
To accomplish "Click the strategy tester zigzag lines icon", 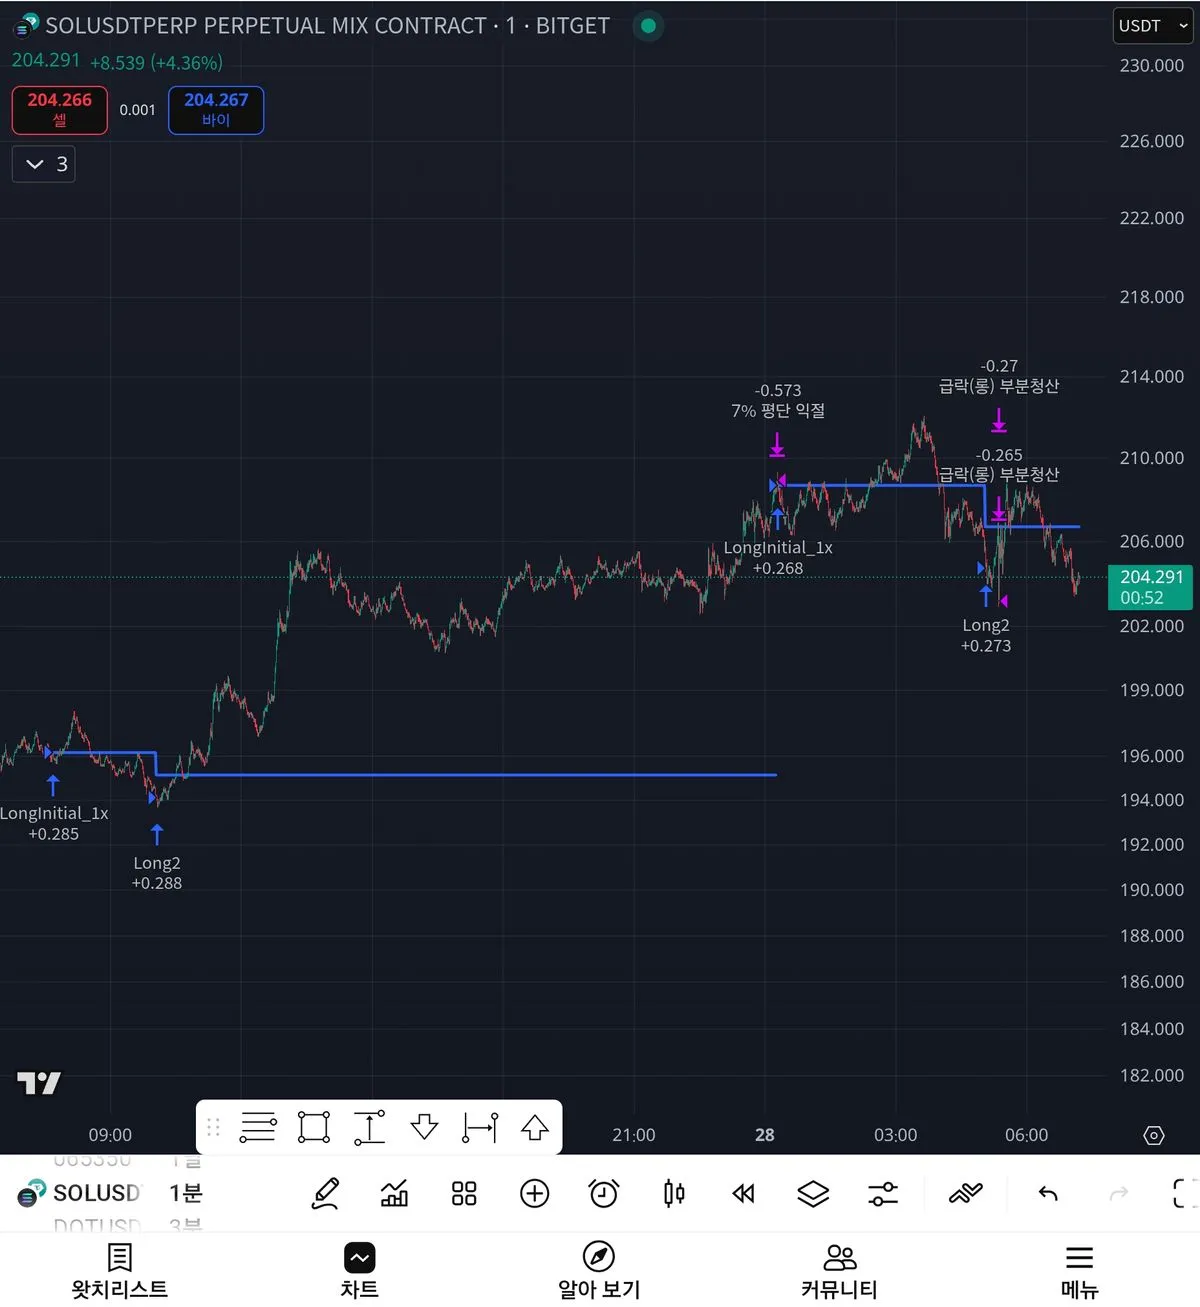I will pyautogui.click(x=966, y=1193).
